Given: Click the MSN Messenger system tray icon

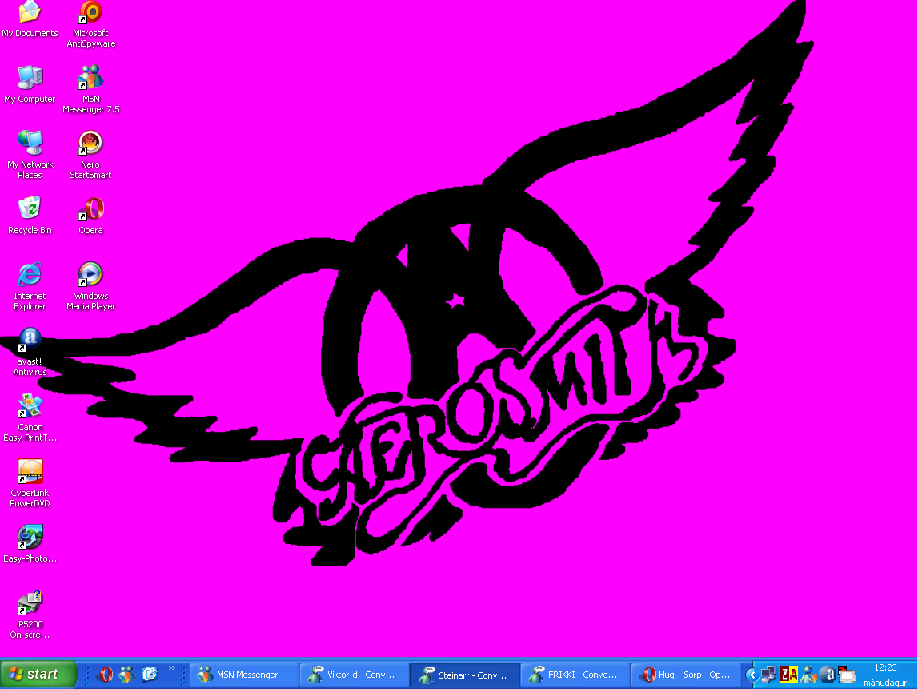Looking at the screenshot, I should click(809, 675).
